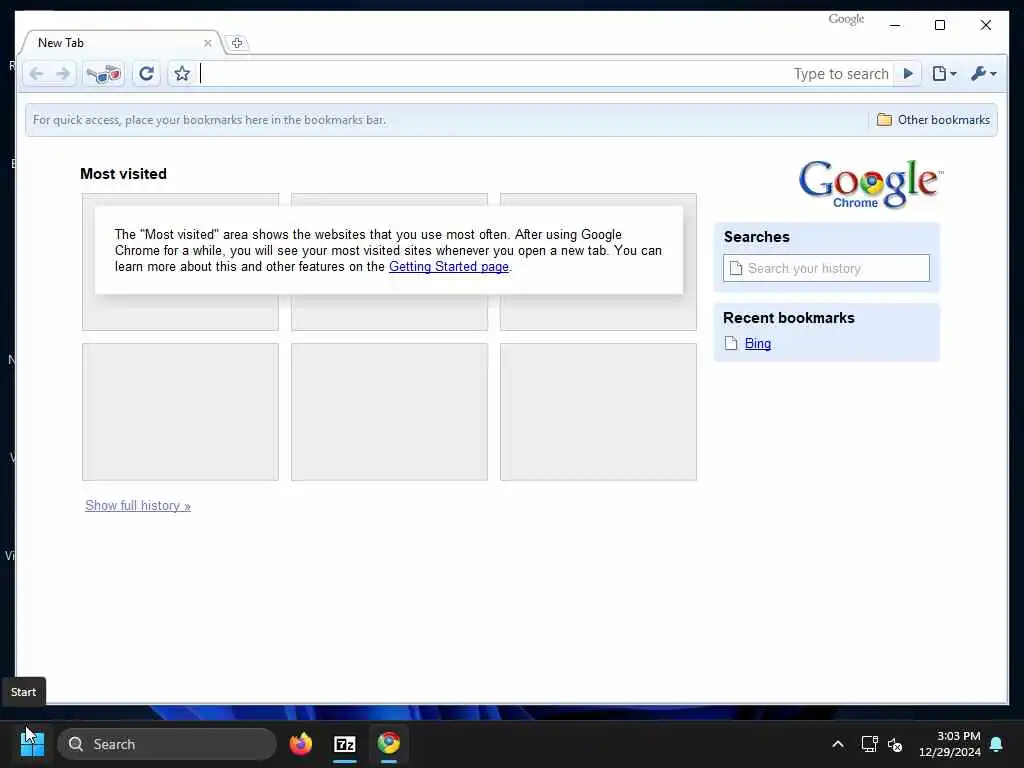The height and width of the screenshot is (768, 1024).
Task: Open the taskbar clock and date
Action: pyautogui.click(x=950, y=744)
